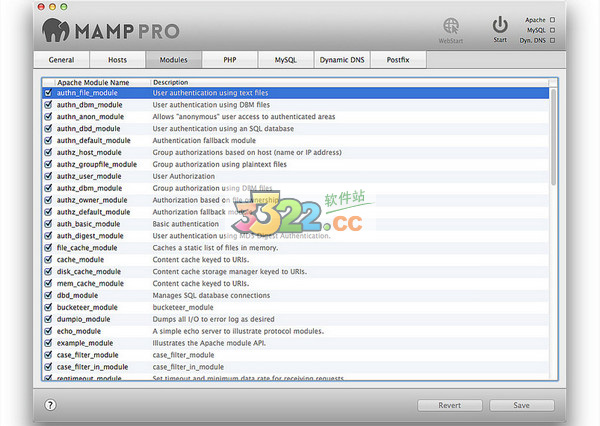This screenshot has width=600, height=426.
Task: Click the green zoom window button
Action: point(64,7)
